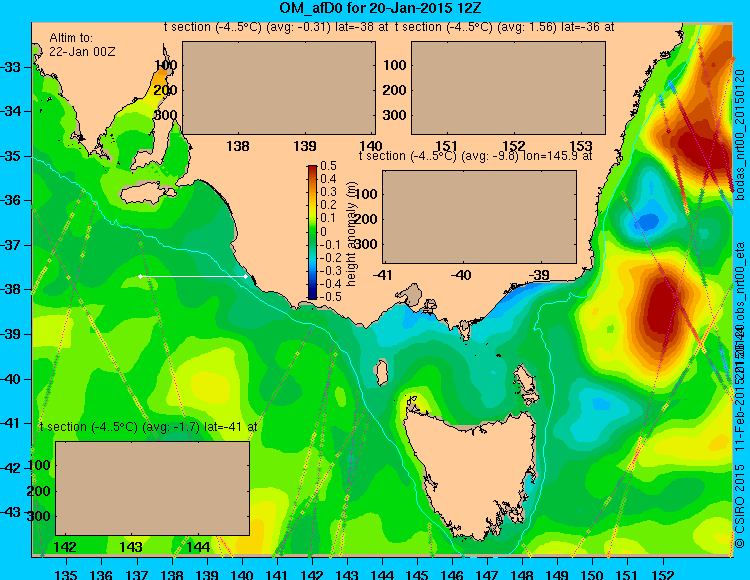Select the -33 latitude label on left axis

click(11, 67)
